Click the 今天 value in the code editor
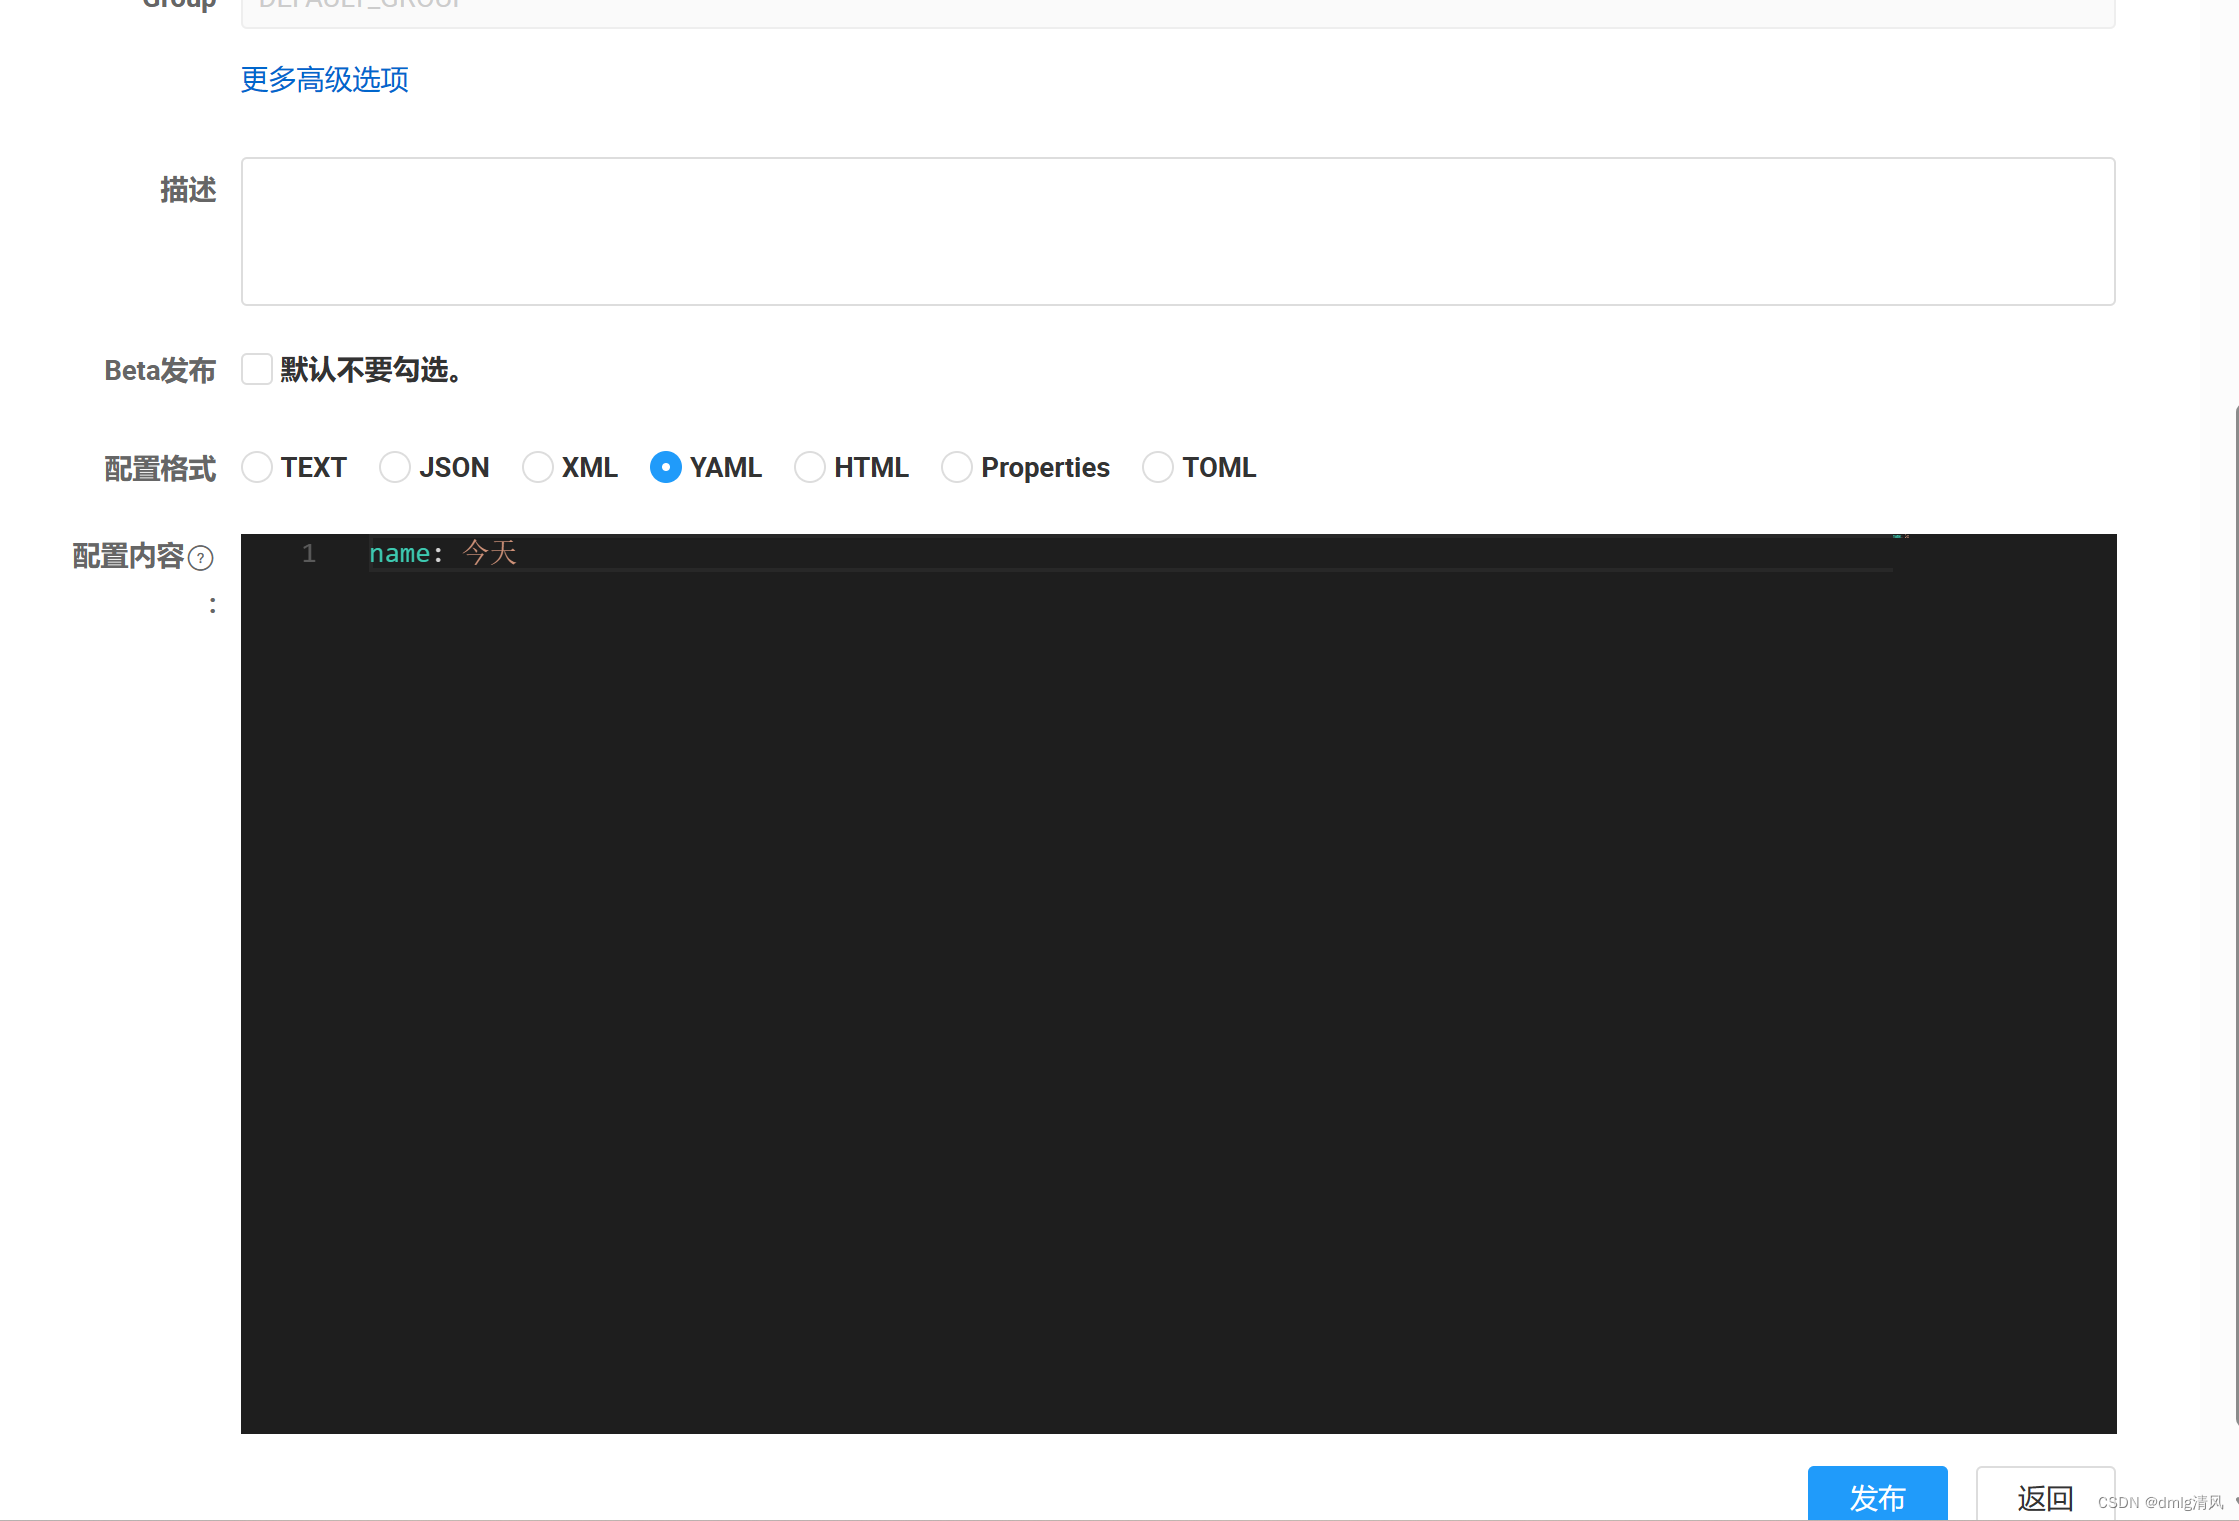This screenshot has height=1521, width=2239. [490, 553]
